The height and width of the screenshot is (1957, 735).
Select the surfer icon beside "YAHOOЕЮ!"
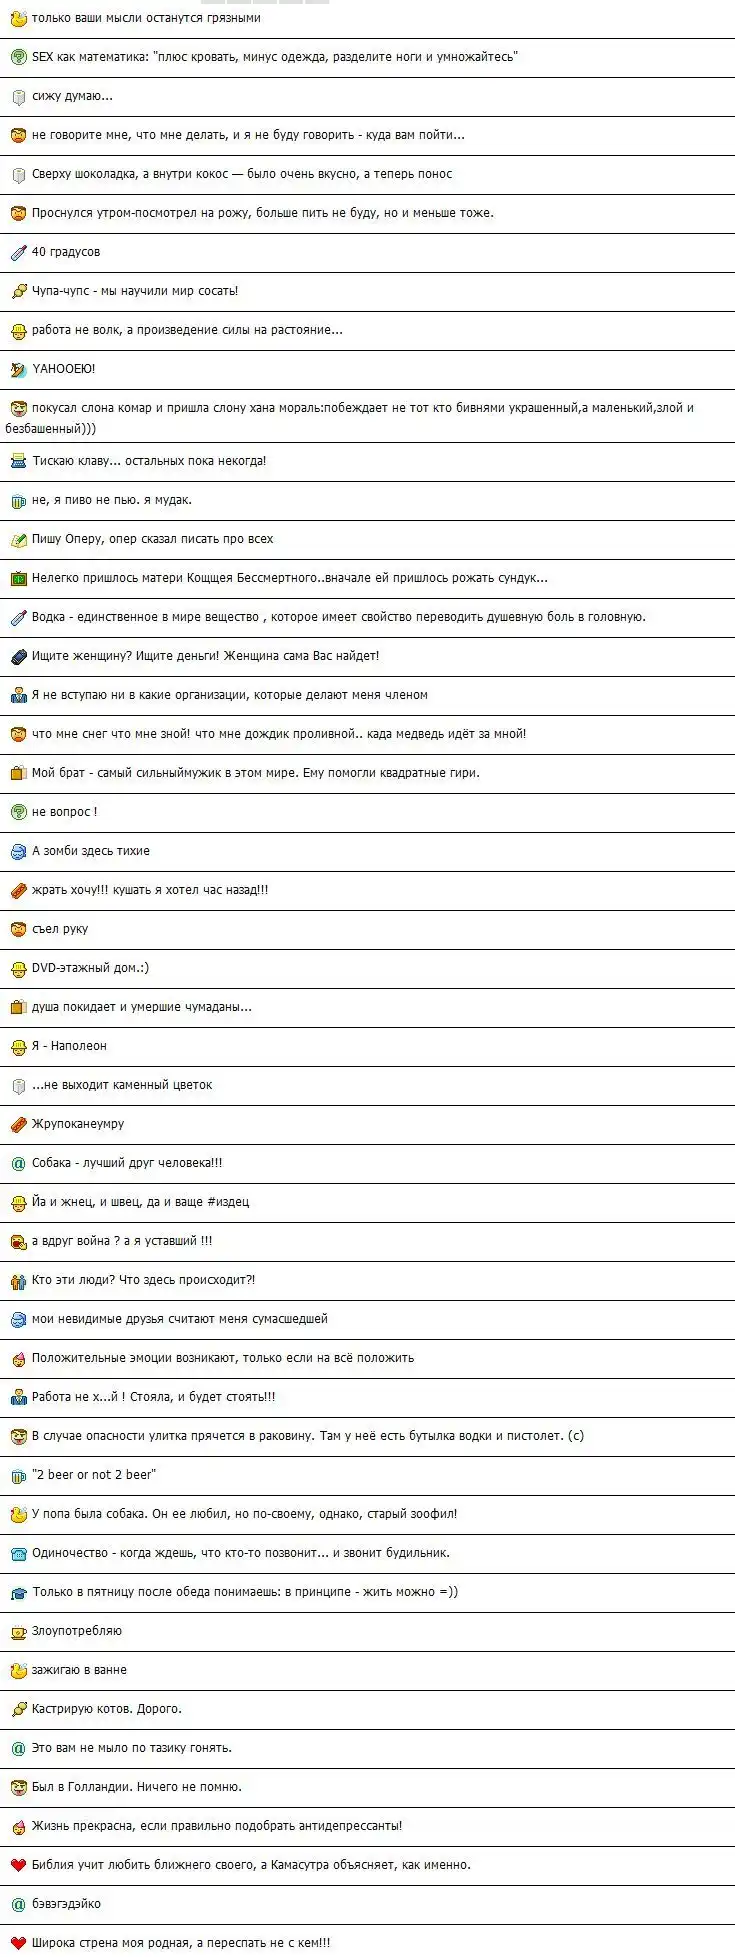18,369
